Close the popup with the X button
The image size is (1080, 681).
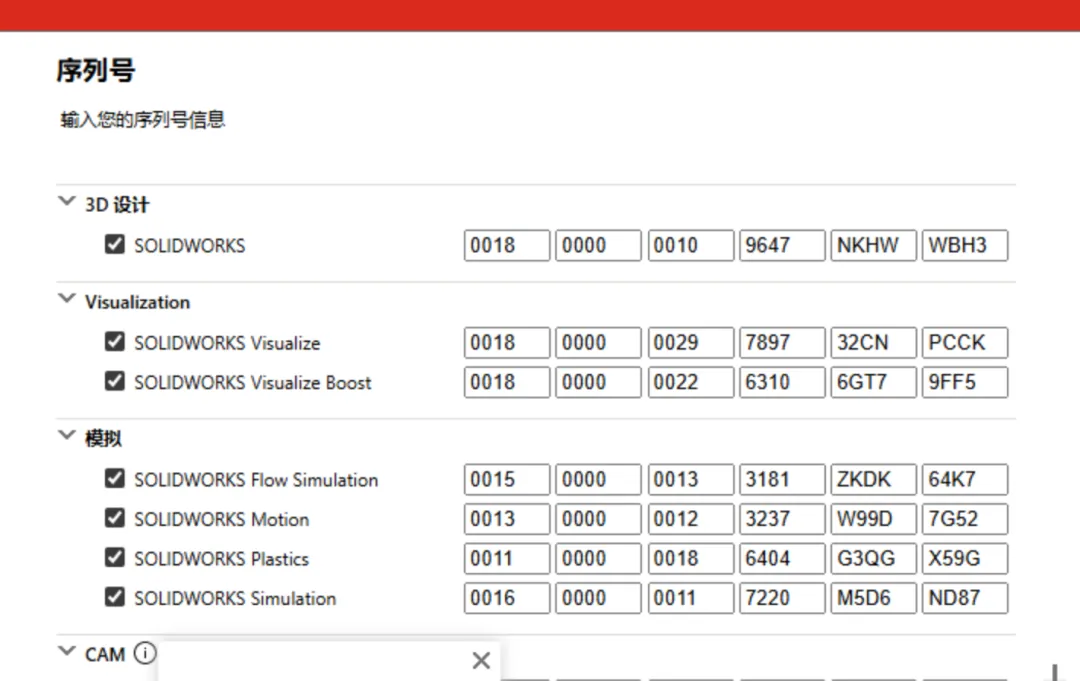[481, 660]
